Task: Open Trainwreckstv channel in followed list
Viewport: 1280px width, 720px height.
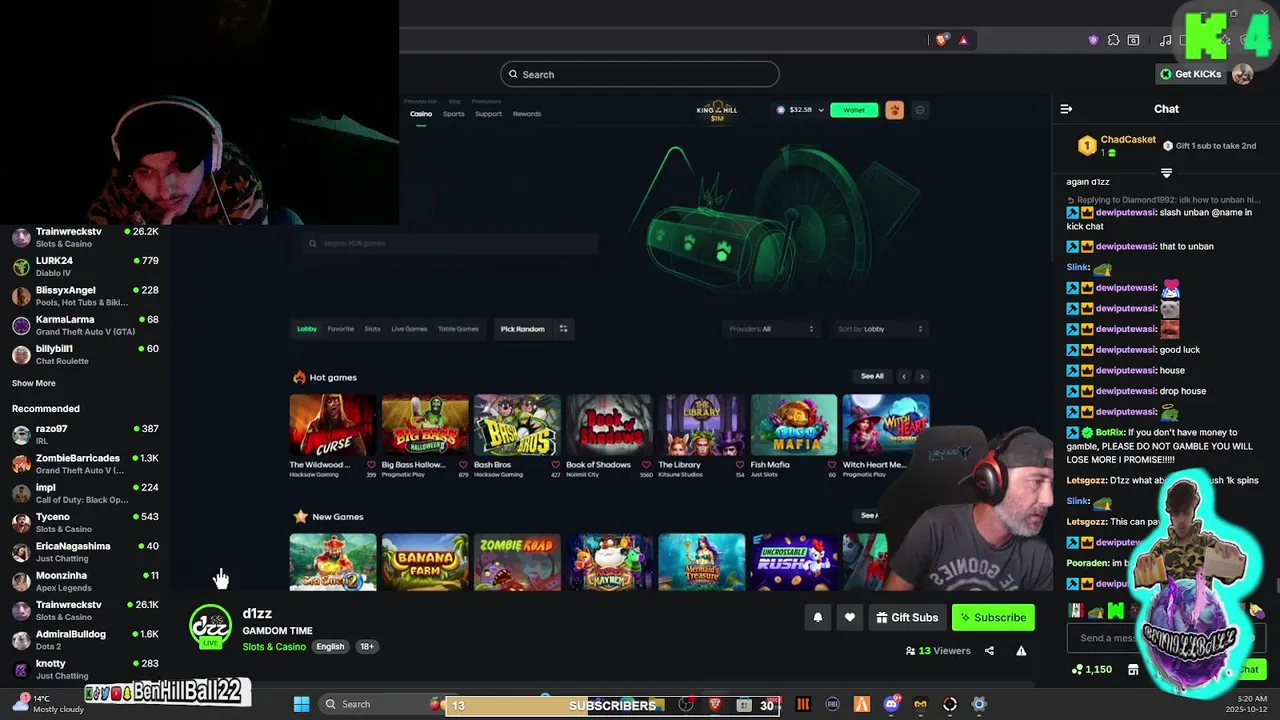Action: pos(85,237)
